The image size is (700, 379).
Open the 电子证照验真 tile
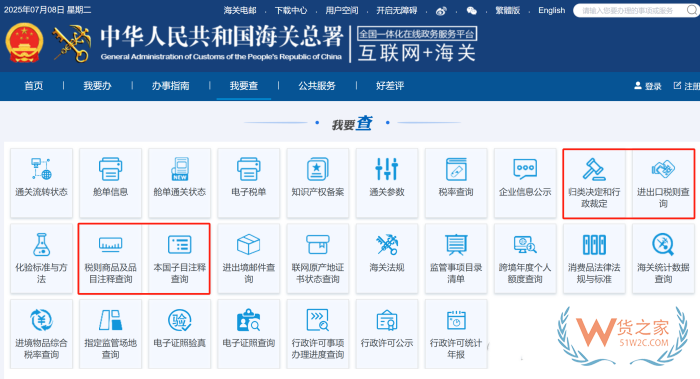(179, 334)
